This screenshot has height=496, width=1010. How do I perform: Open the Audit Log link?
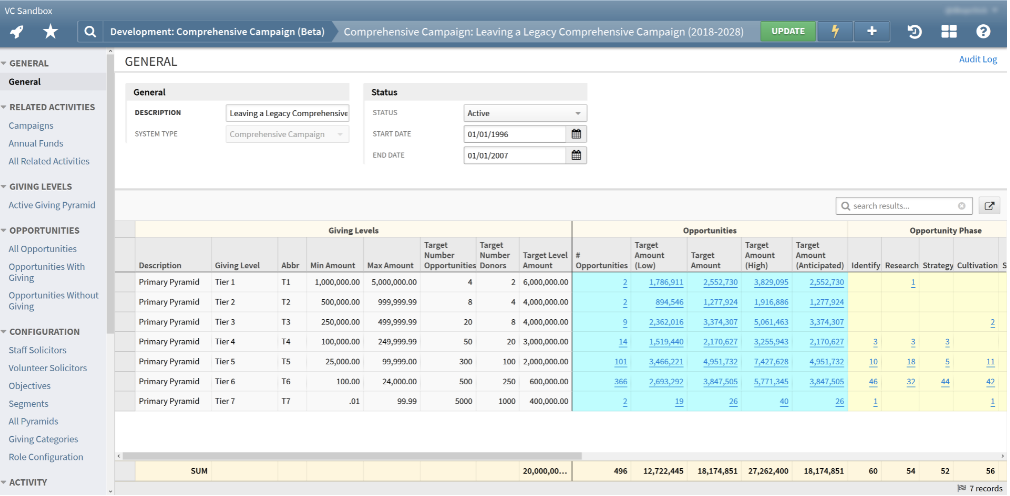(x=978, y=60)
